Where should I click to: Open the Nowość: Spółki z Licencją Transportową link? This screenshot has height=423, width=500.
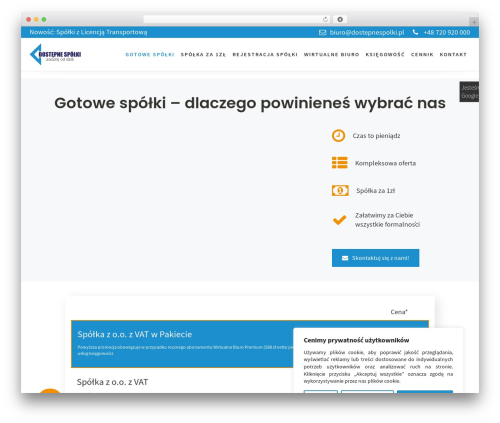coord(88,32)
